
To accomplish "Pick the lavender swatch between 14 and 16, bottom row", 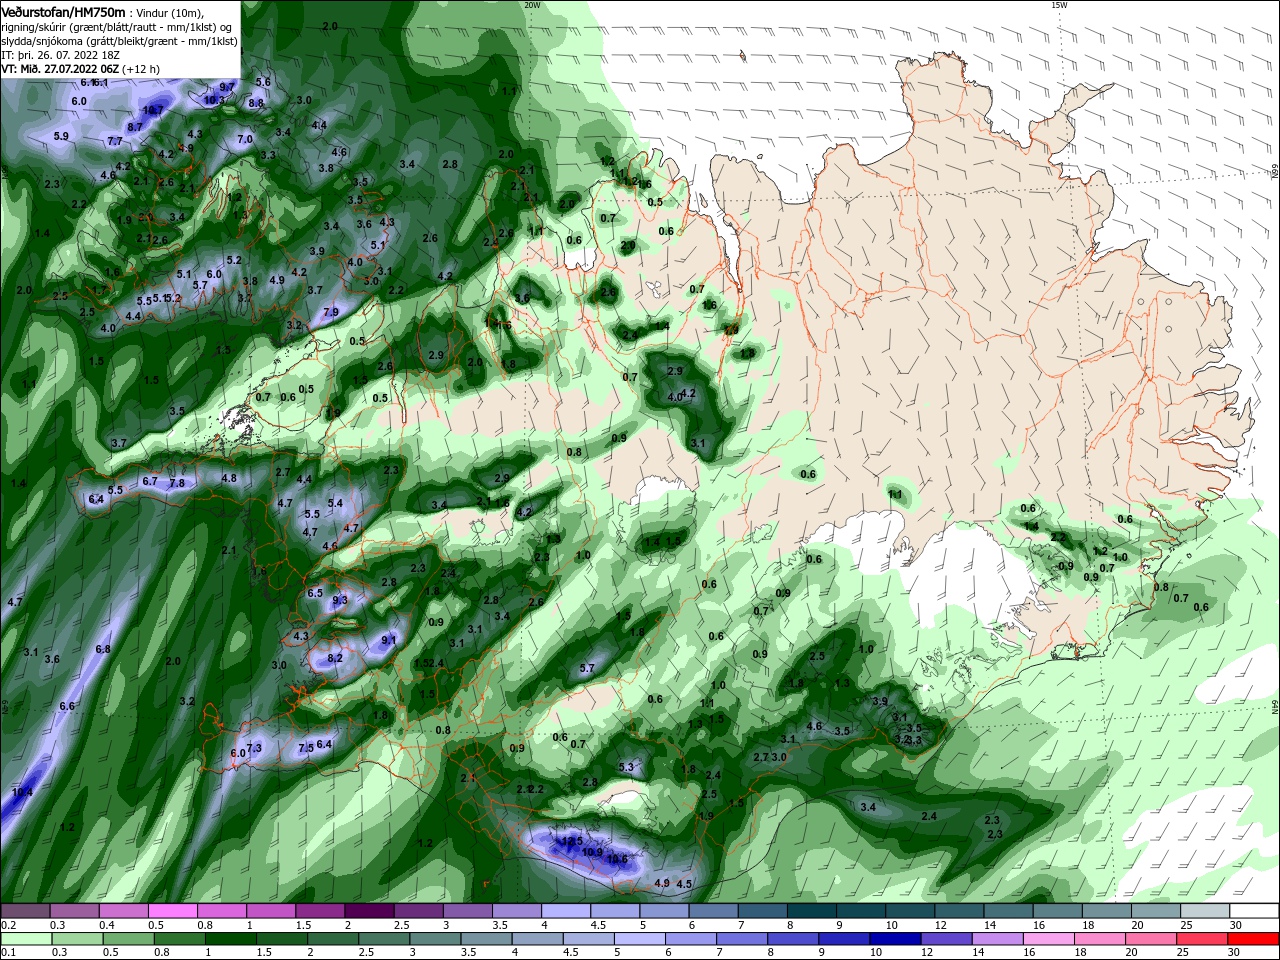I will [x=998, y=939].
